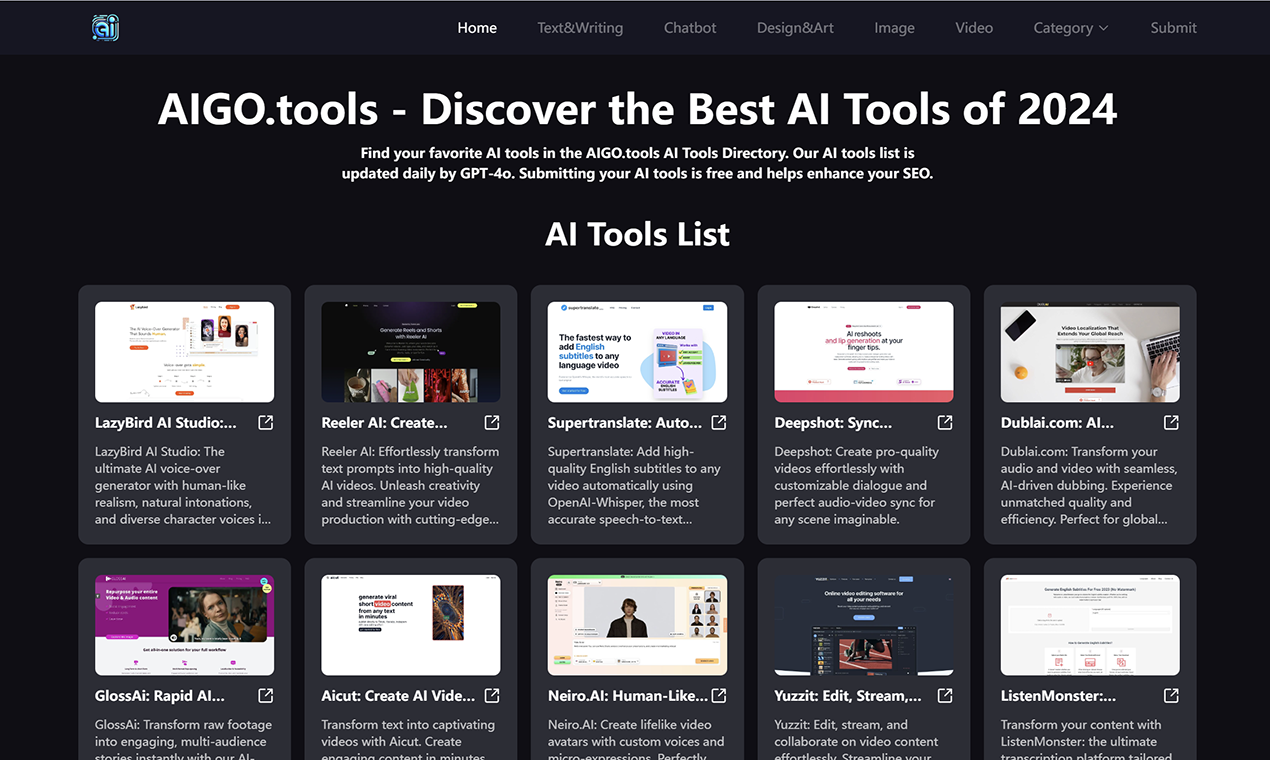Viewport: 1270px width, 760px height.
Task: Open the Design&Art navigation tab
Action: pos(795,27)
